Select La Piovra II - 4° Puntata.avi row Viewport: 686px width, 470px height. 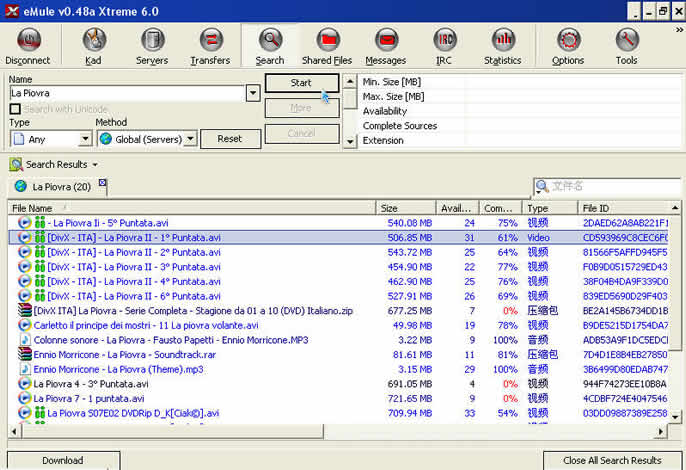[x=339, y=281]
